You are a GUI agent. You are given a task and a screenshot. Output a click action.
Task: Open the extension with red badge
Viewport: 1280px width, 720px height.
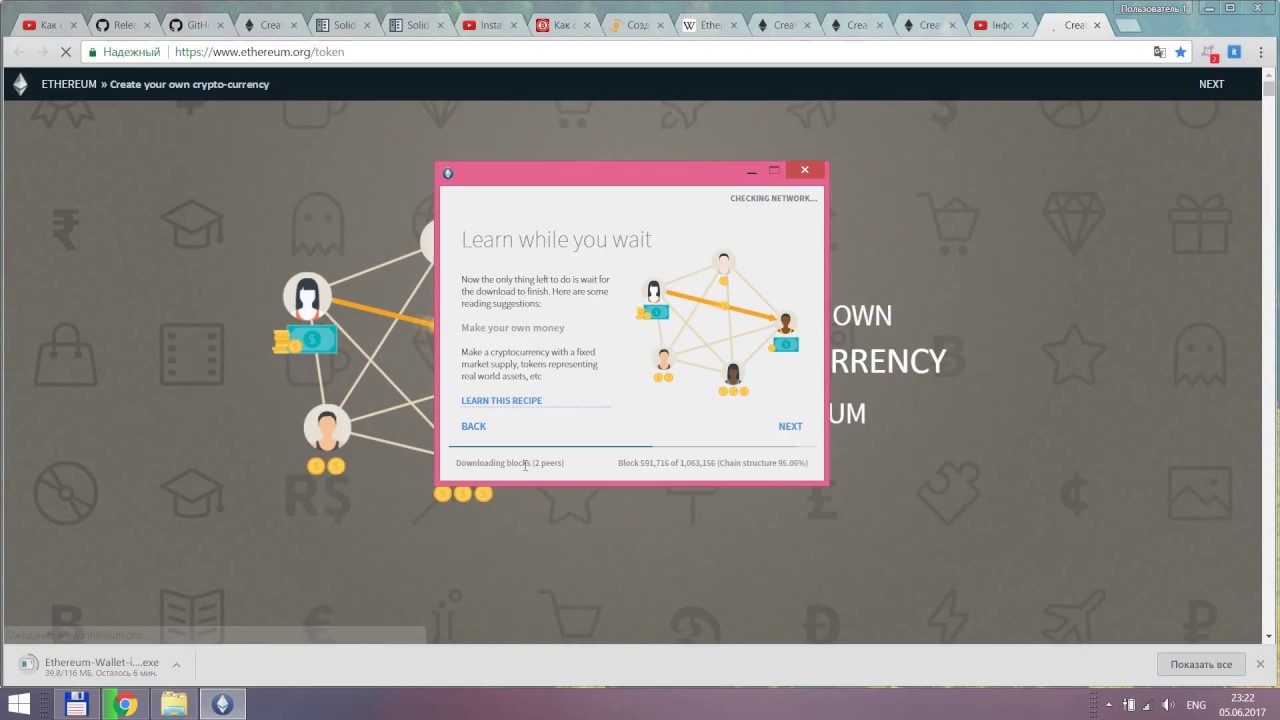(x=1210, y=53)
